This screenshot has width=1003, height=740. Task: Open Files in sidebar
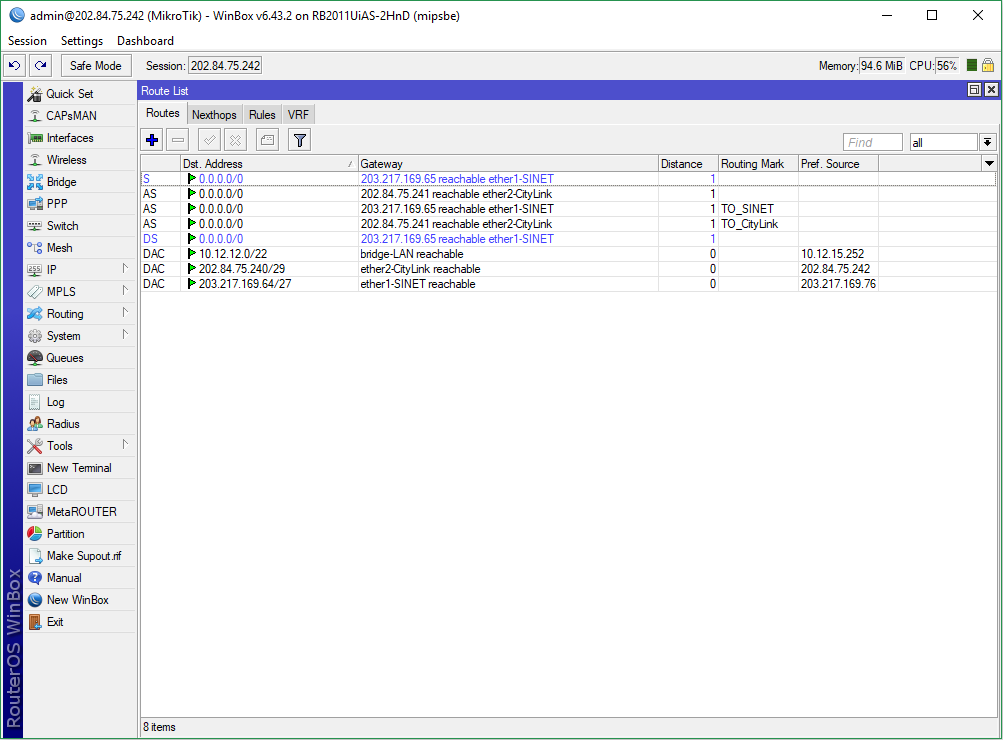point(80,380)
